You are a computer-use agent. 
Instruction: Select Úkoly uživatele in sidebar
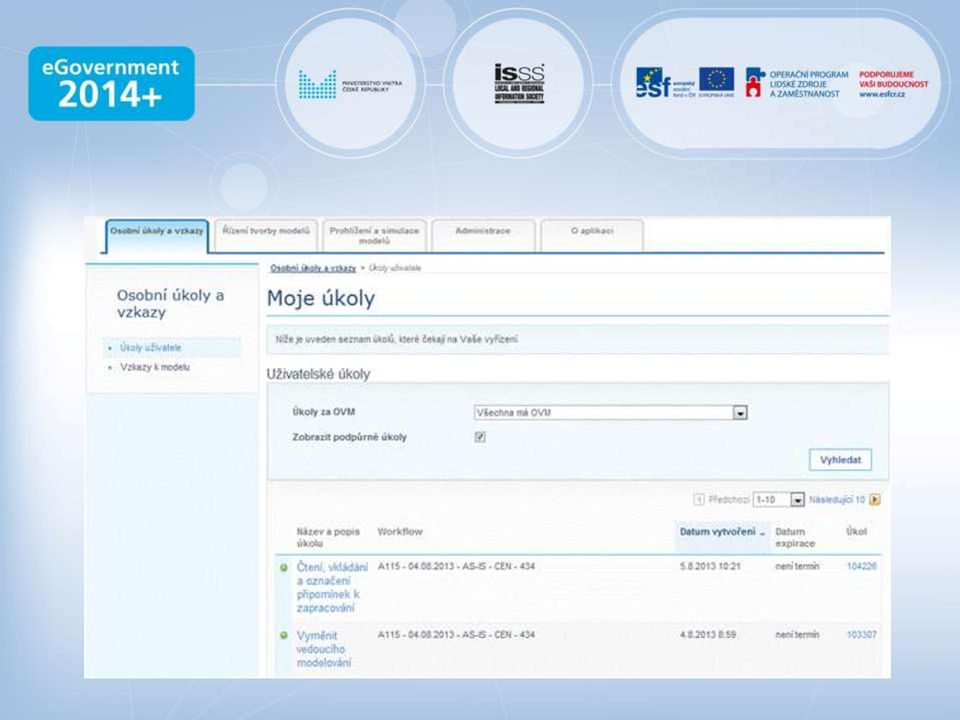tap(151, 348)
